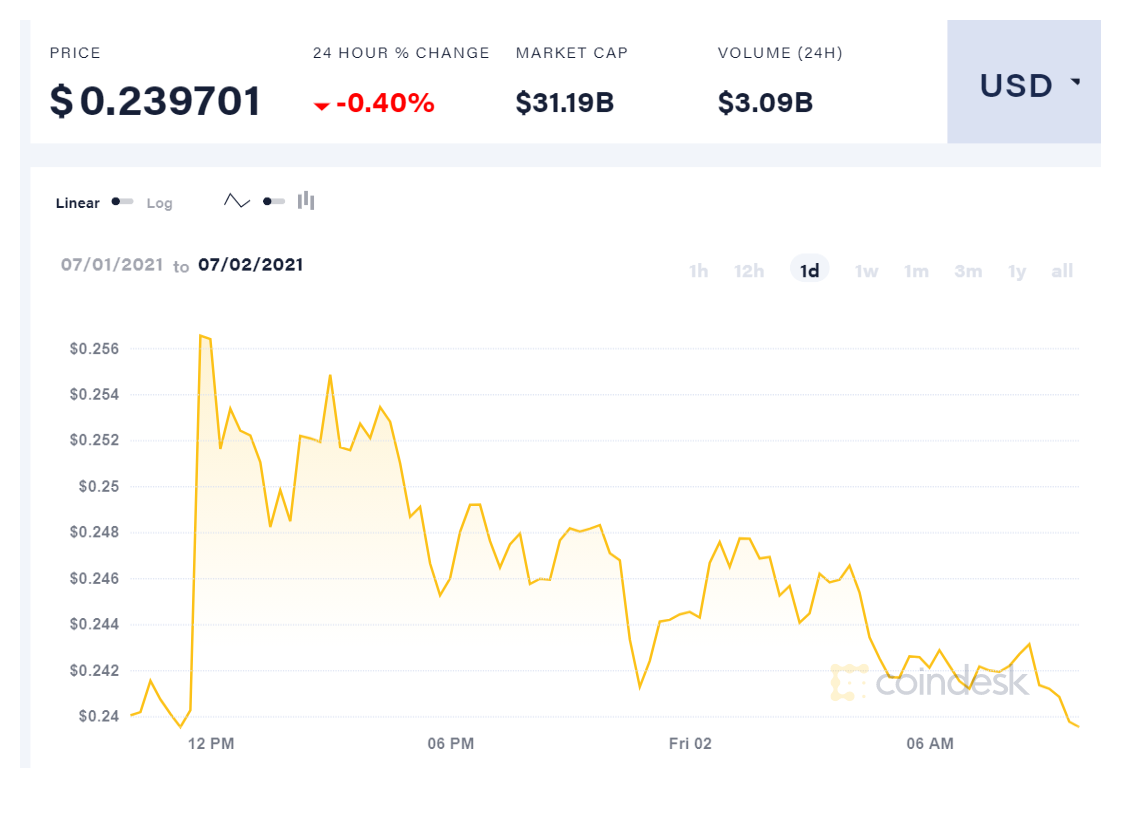Click the candlestick chart icon
This screenshot has width=1121, height=828.
click(x=306, y=201)
